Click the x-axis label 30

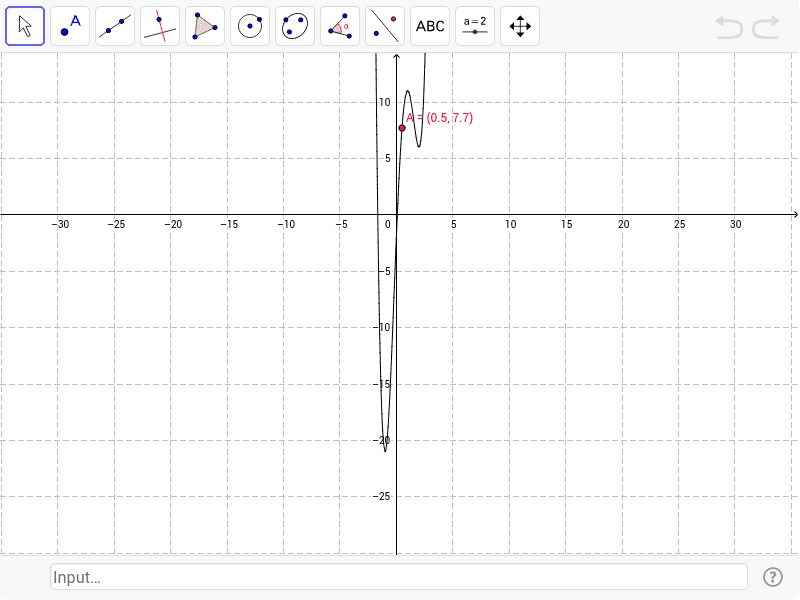pos(736,224)
